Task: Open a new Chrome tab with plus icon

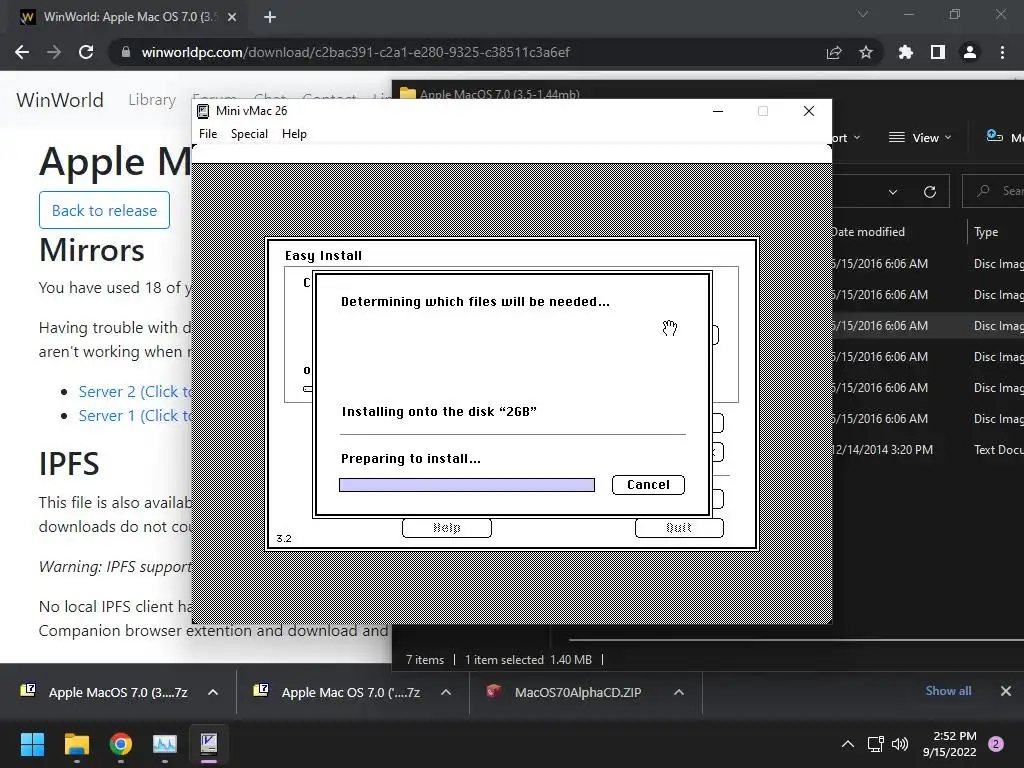Action: pos(270,17)
